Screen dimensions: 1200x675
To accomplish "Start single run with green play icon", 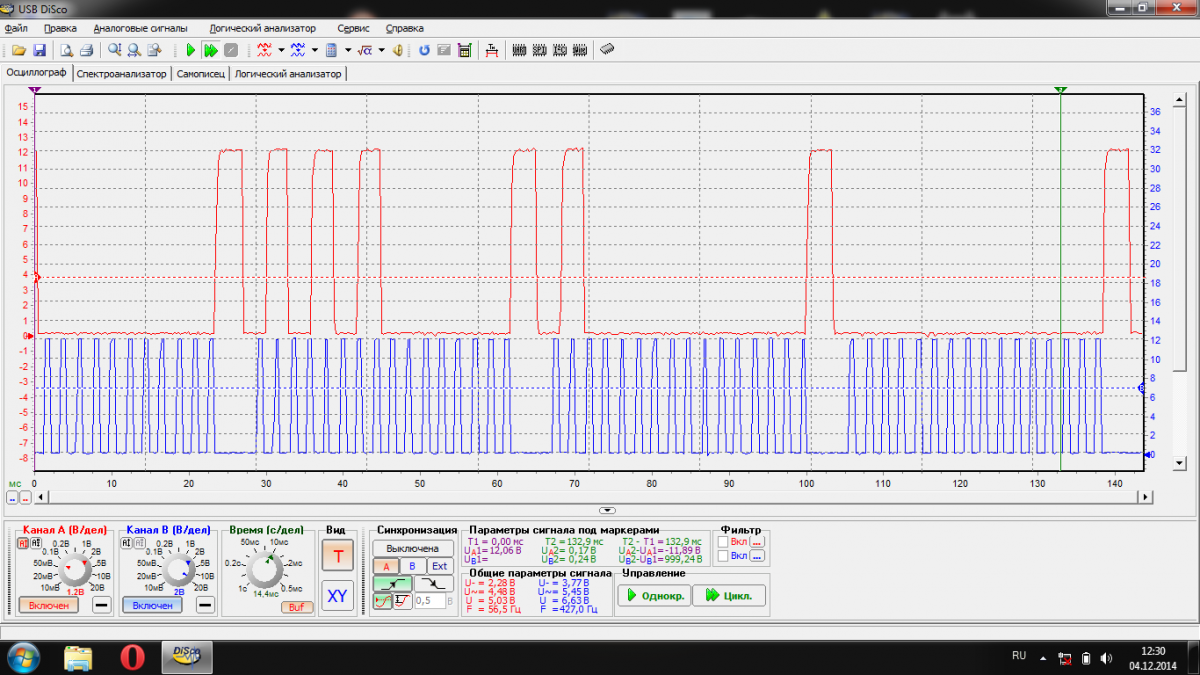I will coord(190,50).
